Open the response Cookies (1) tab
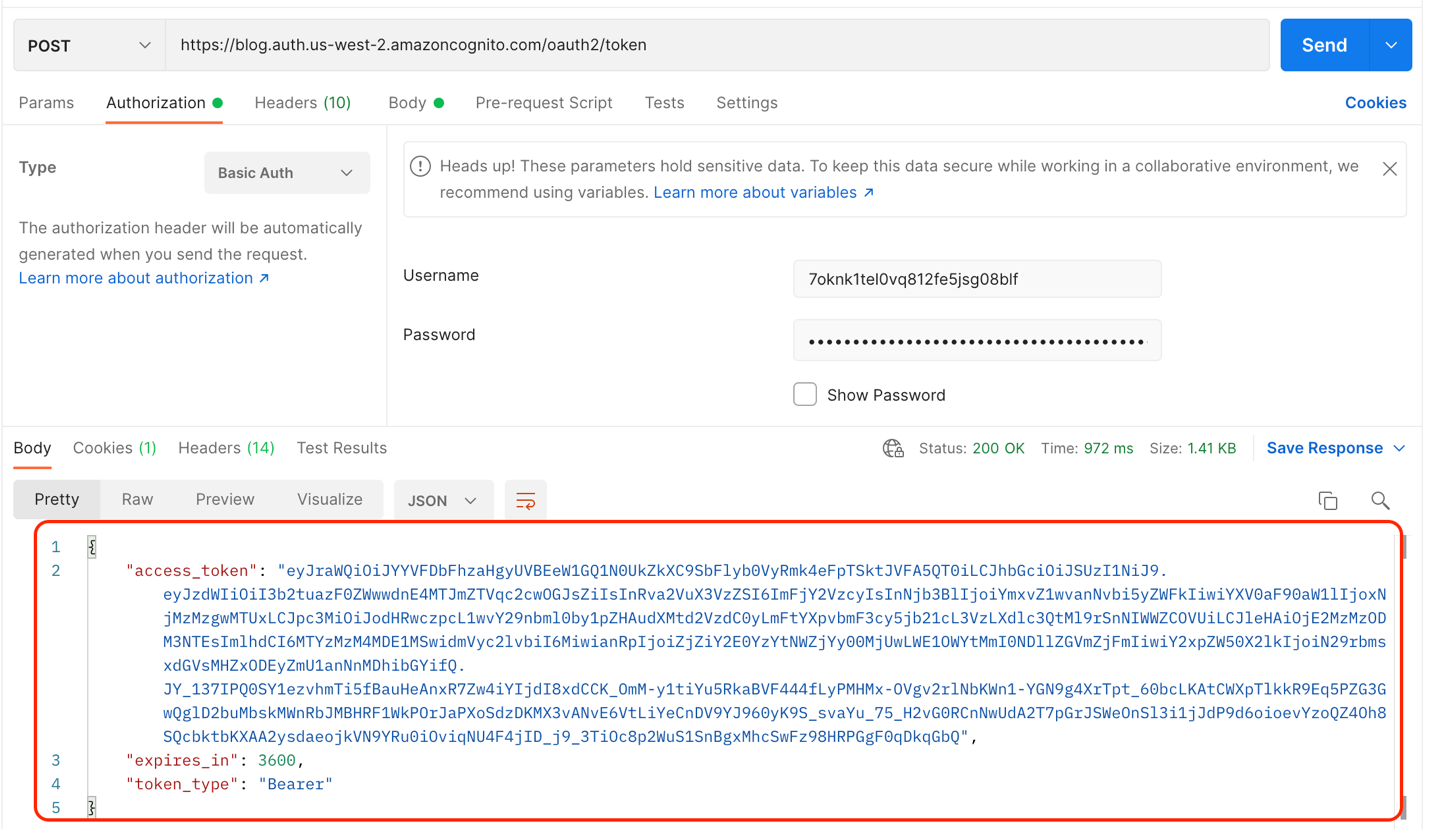1431x829 pixels. click(115, 448)
